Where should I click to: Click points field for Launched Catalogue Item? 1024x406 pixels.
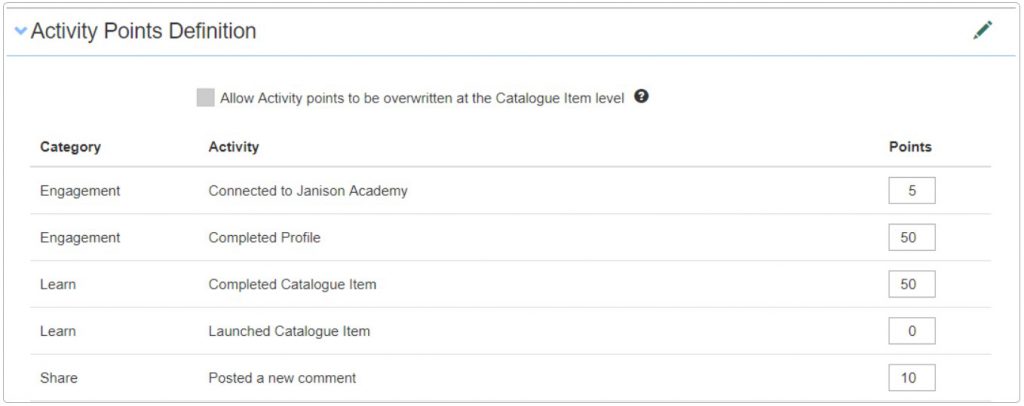coord(911,331)
